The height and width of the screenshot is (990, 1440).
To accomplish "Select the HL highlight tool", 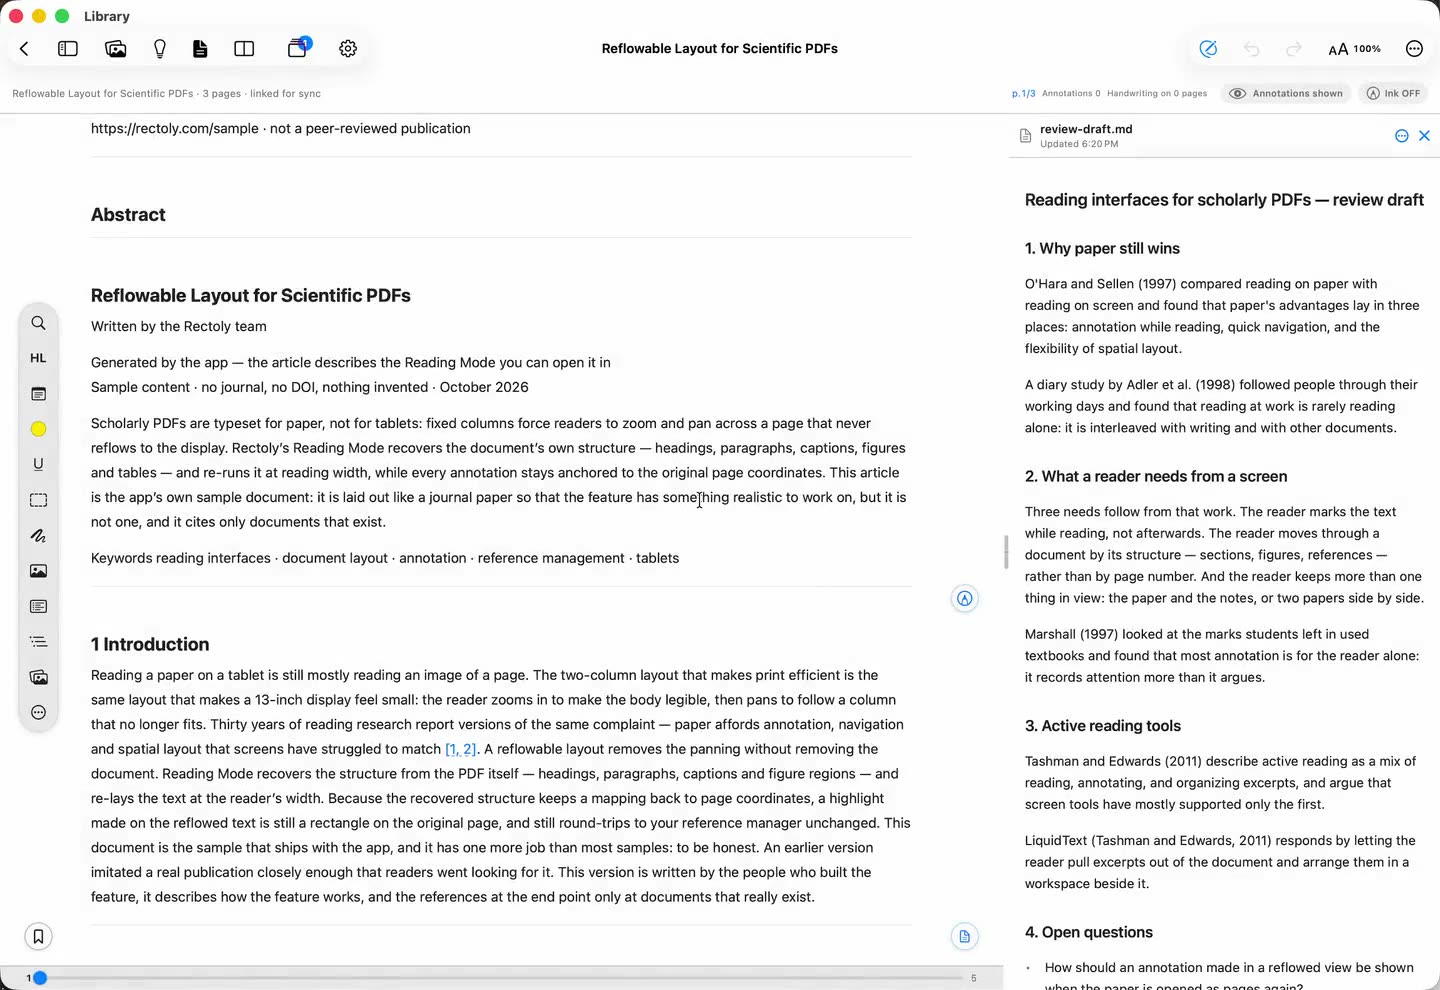I will pyautogui.click(x=38, y=358).
